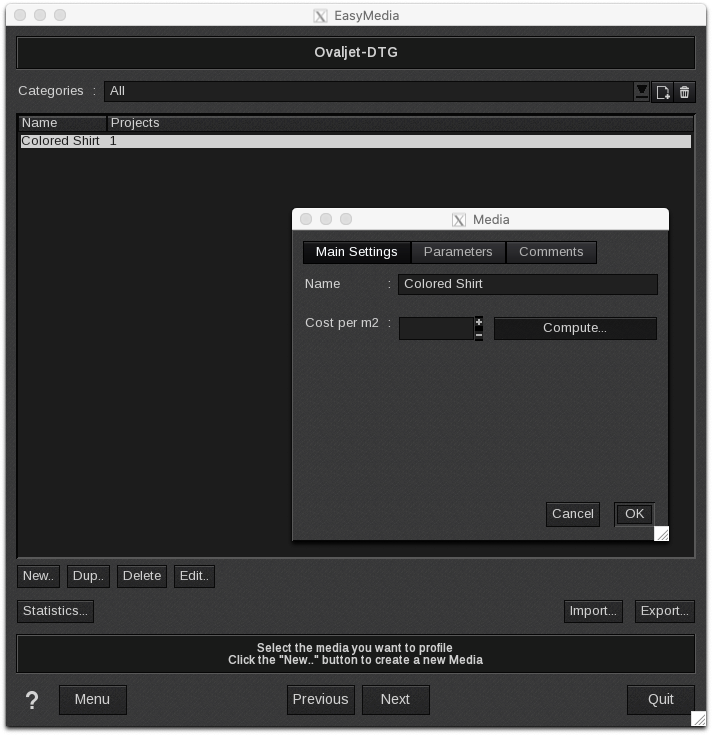Click the question mark help icon
The height and width of the screenshot is (736, 712).
pos(32,700)
